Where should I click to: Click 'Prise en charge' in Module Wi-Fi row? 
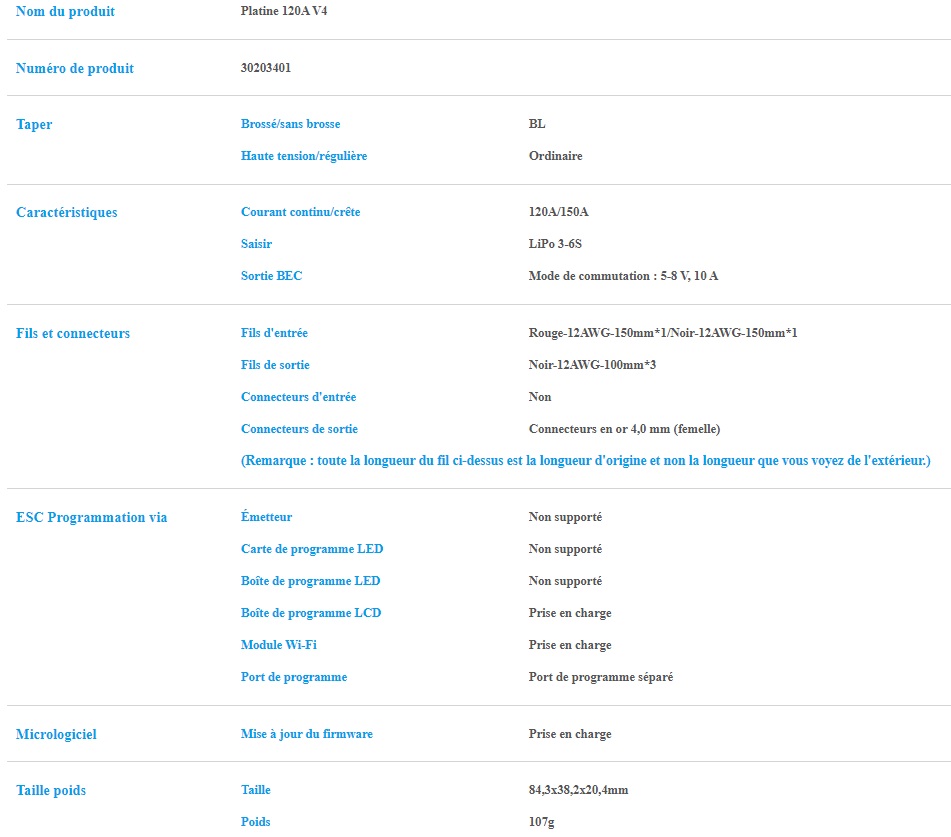click(570, 645)
